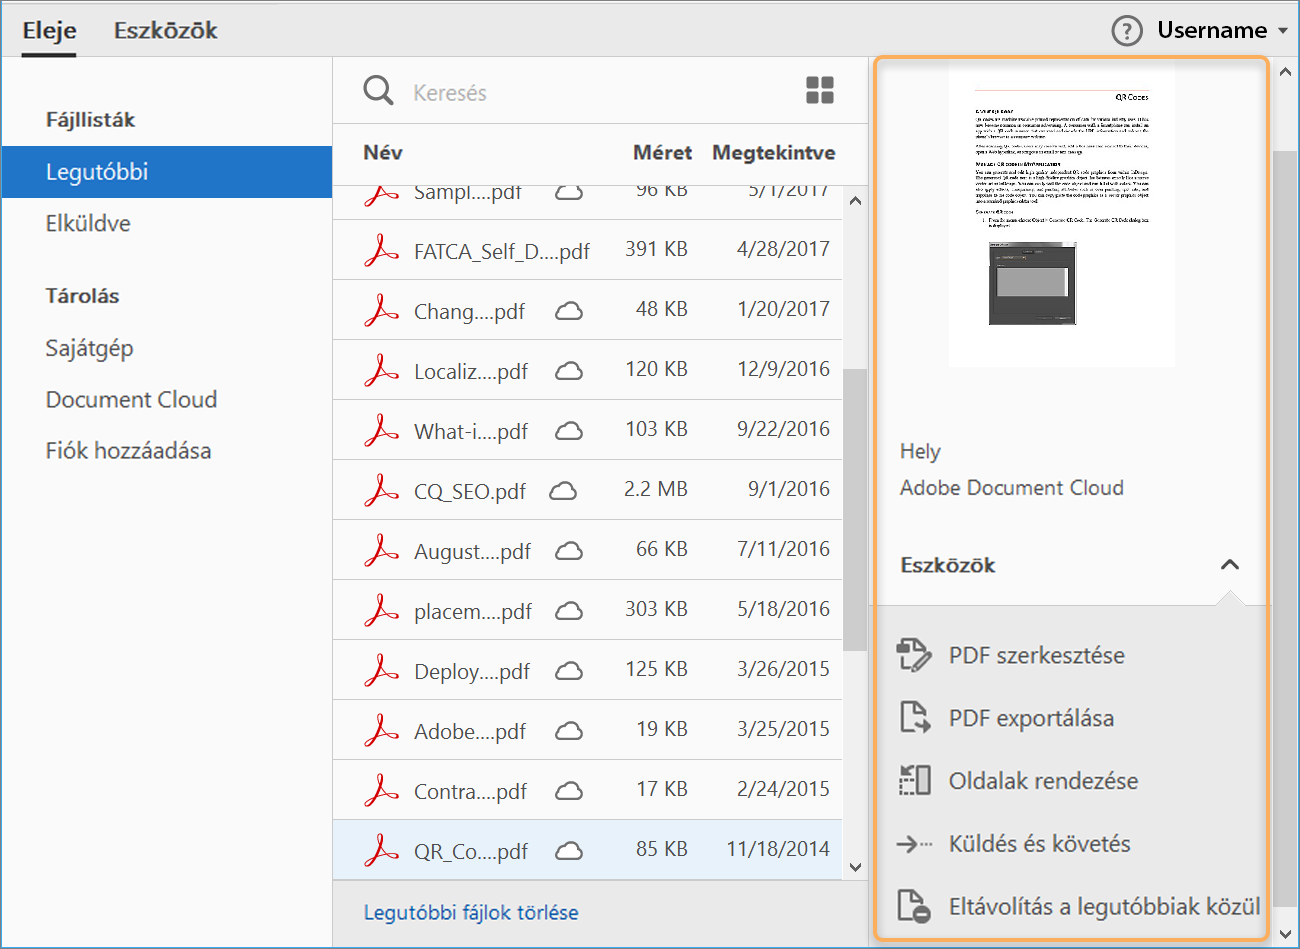Click the QR Codes document preview thumbnail
This screenshot has height=949, width=1300.
tap(1061, 215)
